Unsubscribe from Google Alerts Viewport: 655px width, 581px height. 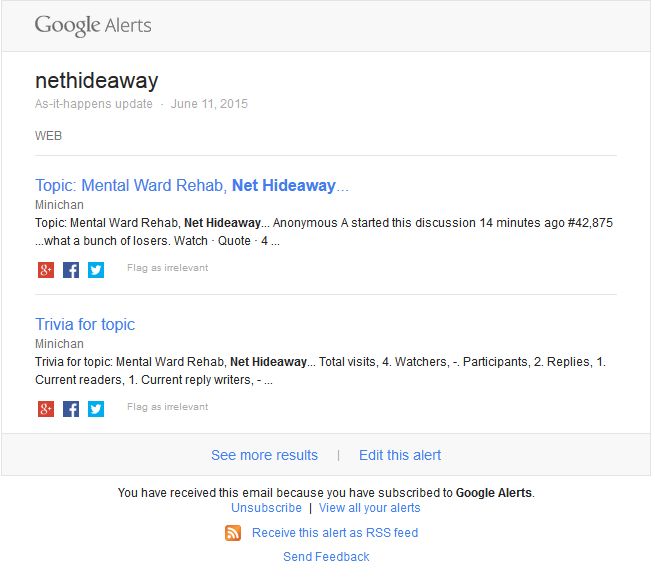tap(267, 508)
